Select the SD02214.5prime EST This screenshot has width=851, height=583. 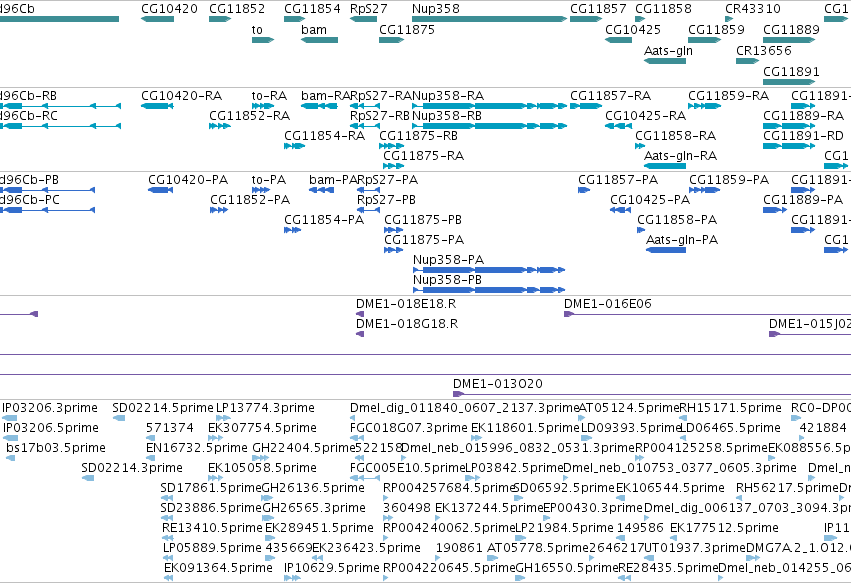point(119,418)
